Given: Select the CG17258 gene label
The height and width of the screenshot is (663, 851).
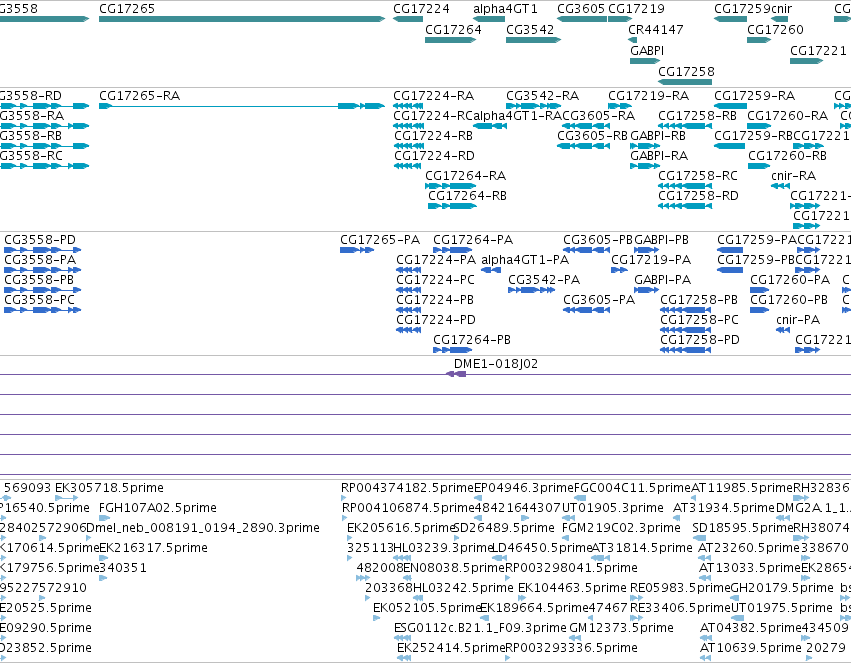Looking at the screenshot, I should 686,72.
